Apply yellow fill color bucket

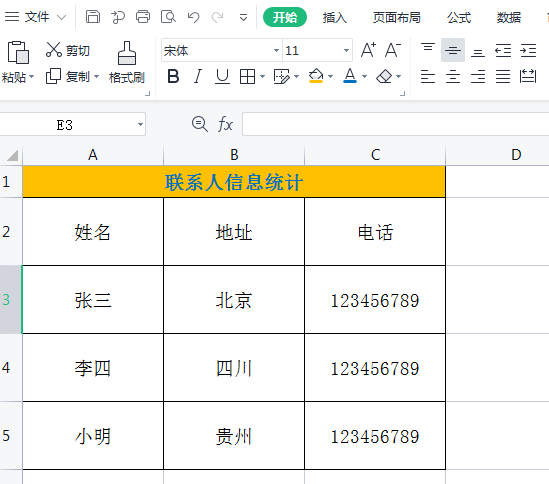coord(316,76)
